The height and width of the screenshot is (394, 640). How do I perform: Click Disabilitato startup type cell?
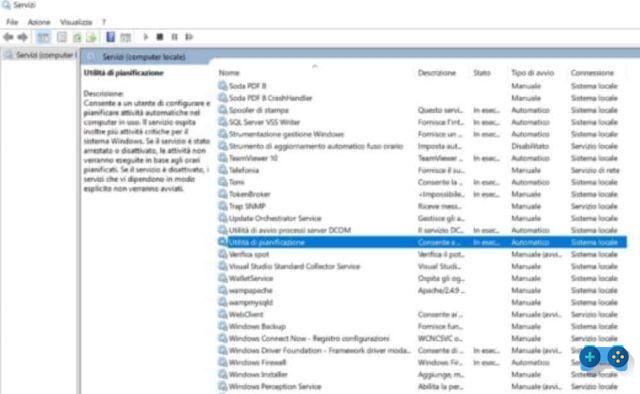530,146
